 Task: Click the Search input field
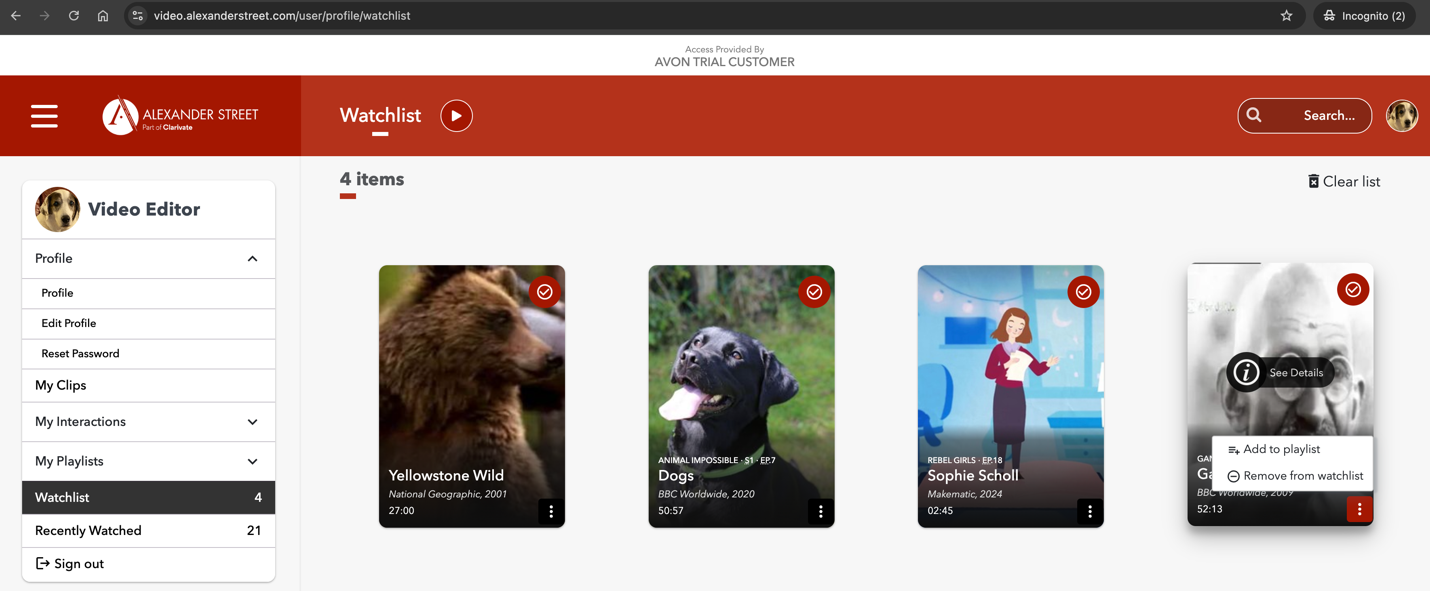tap(1316, 116)
